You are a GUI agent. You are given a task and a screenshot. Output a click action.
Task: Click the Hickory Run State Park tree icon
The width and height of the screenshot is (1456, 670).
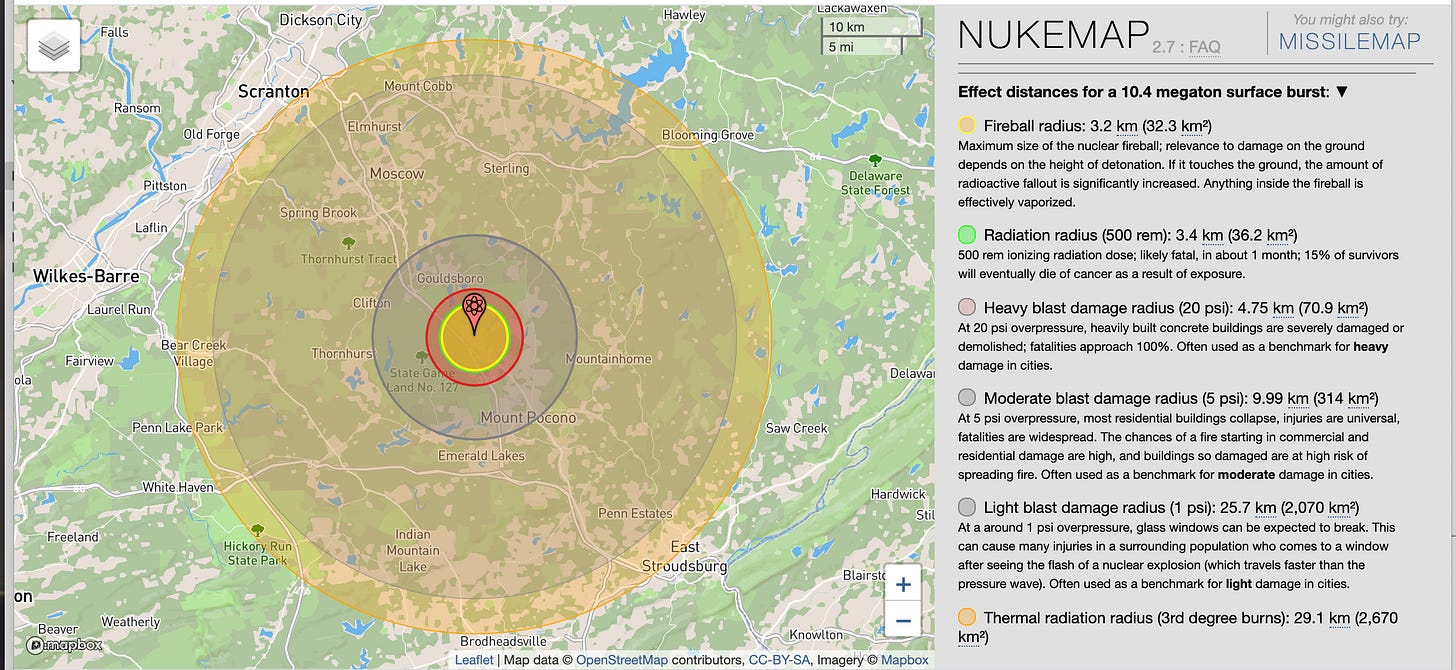pyautogui.click(x=257, y=530)
